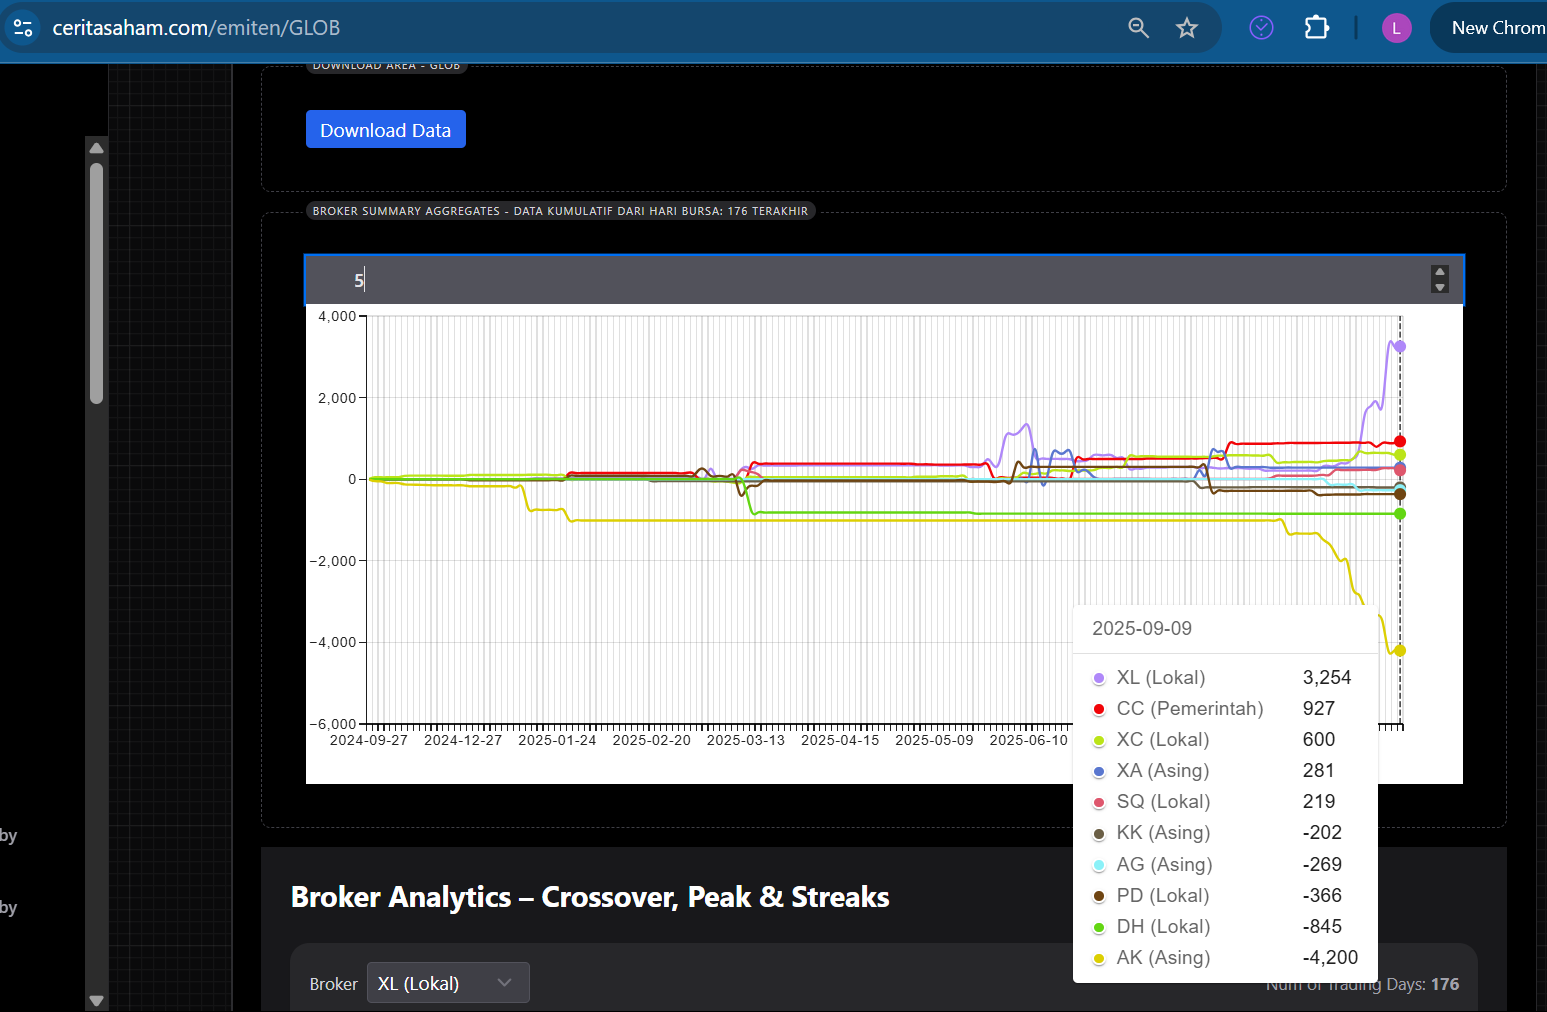The width and height of the screenshot is (1547, 1012).
Task: Click the KK (Asing) tooltip row label
Action: point(1164,832)
